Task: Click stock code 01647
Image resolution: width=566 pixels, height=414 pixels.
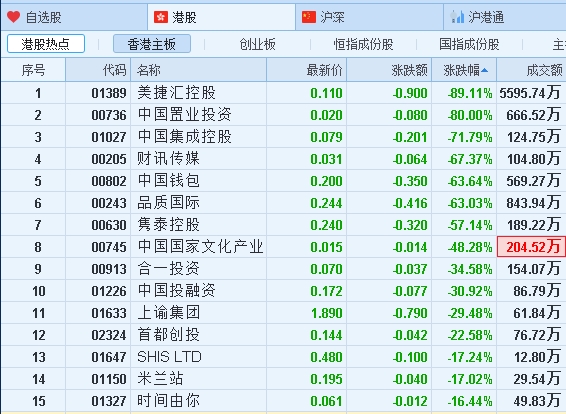Action: (109, 358)
